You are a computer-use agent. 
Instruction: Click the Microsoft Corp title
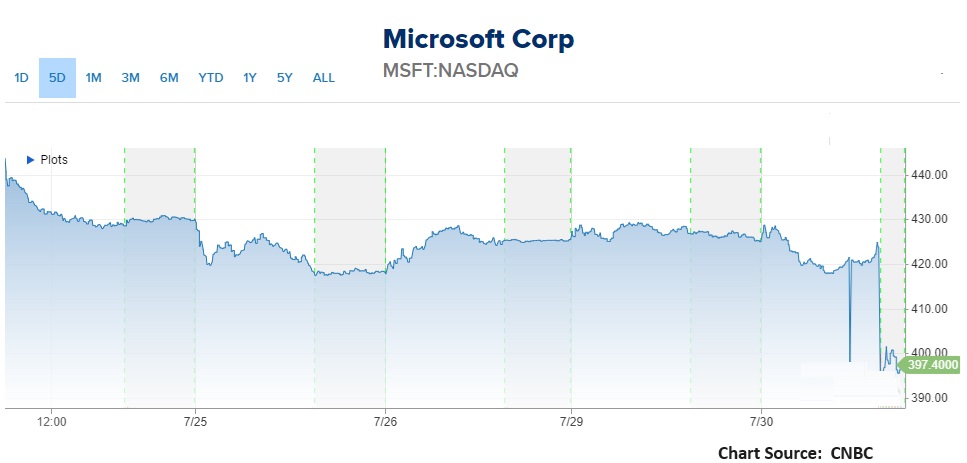click(x=479, y=40)
